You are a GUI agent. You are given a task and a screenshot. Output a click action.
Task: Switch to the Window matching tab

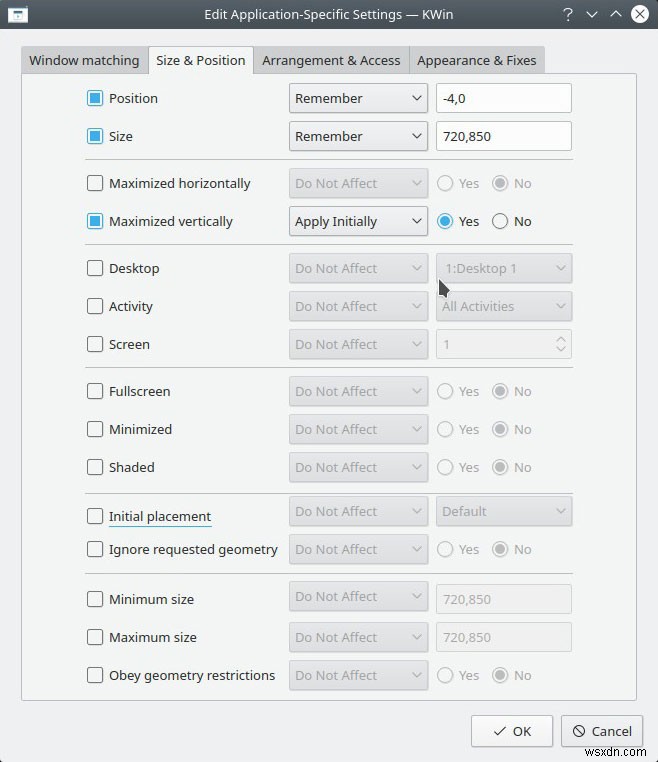click(84, 60)
